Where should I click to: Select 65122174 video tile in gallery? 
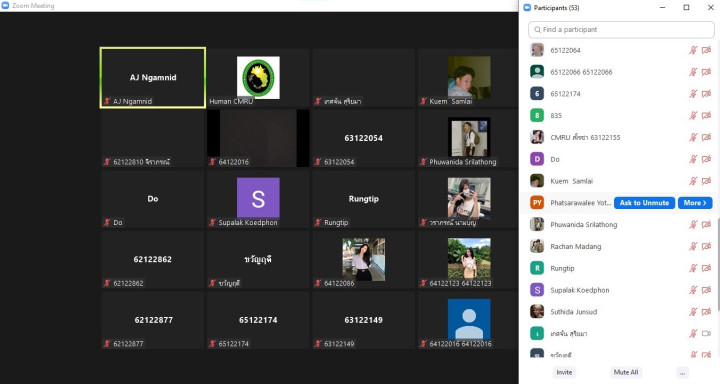point(258,320)
